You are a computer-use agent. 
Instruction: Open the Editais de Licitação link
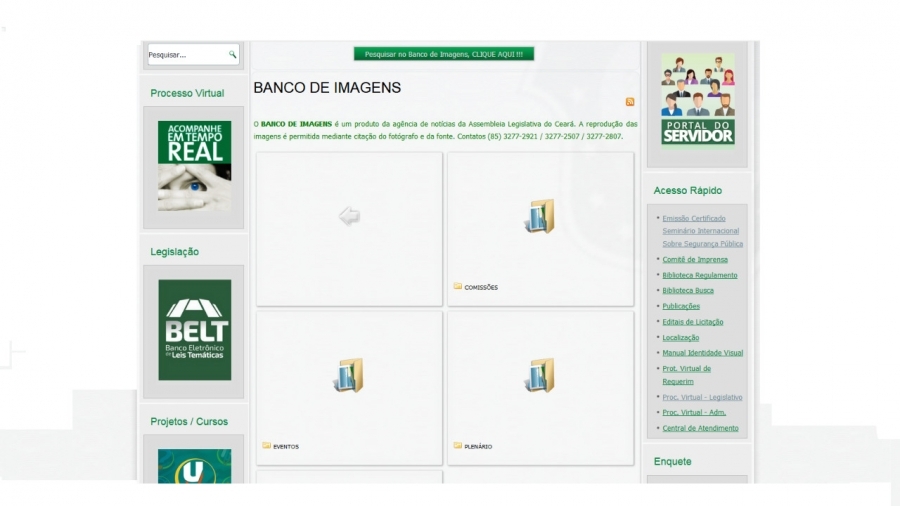(692, 322)
